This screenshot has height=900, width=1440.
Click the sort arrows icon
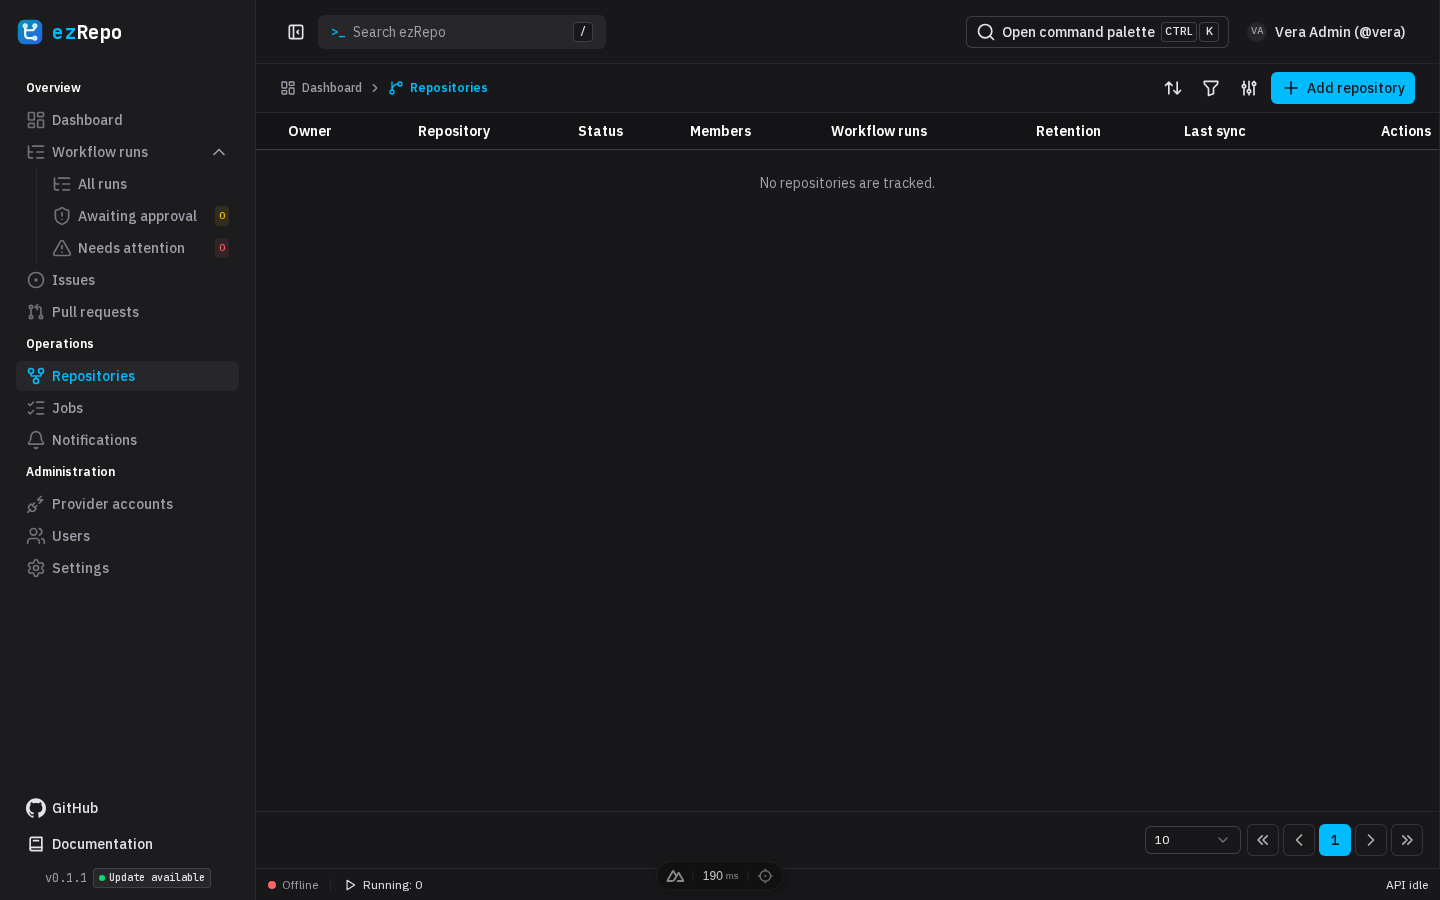[x=1173, y=88]
